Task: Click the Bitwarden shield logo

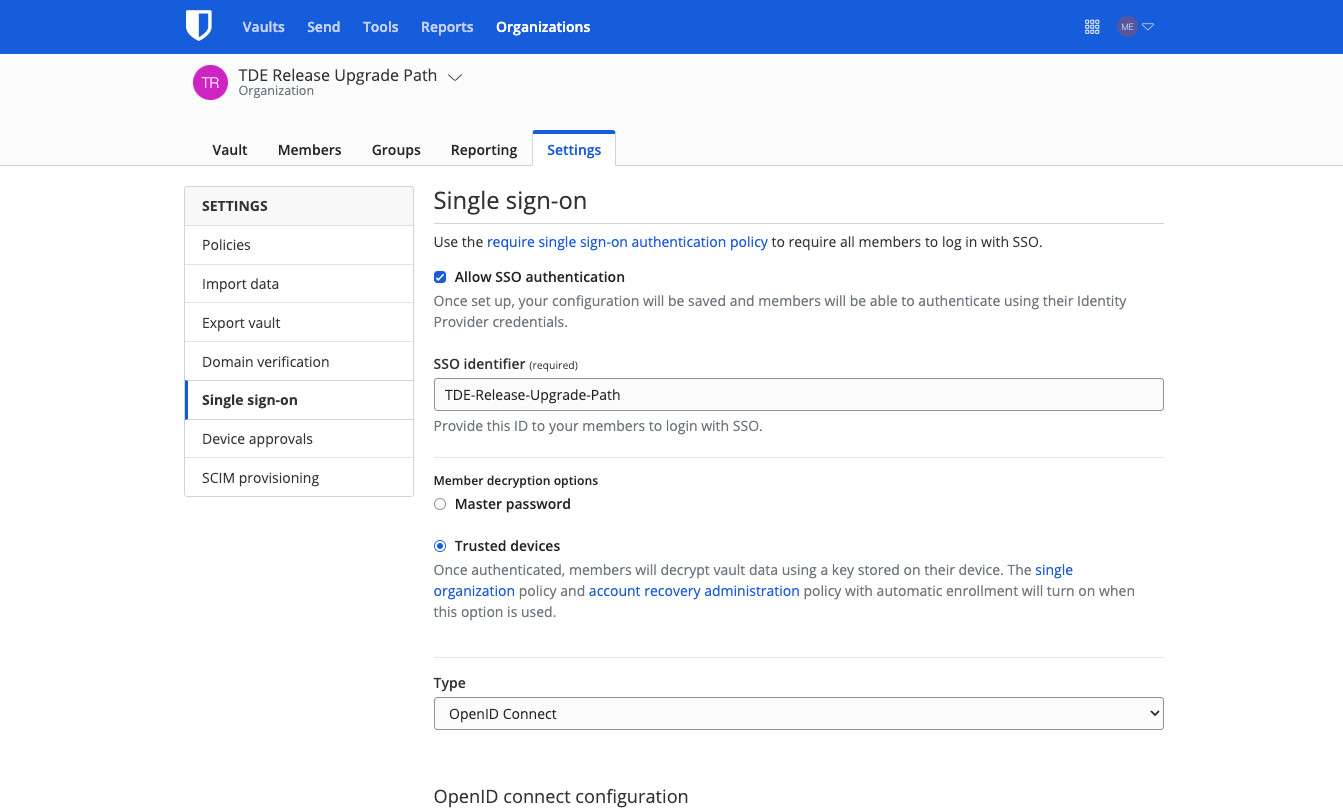Action: [198, 26]
